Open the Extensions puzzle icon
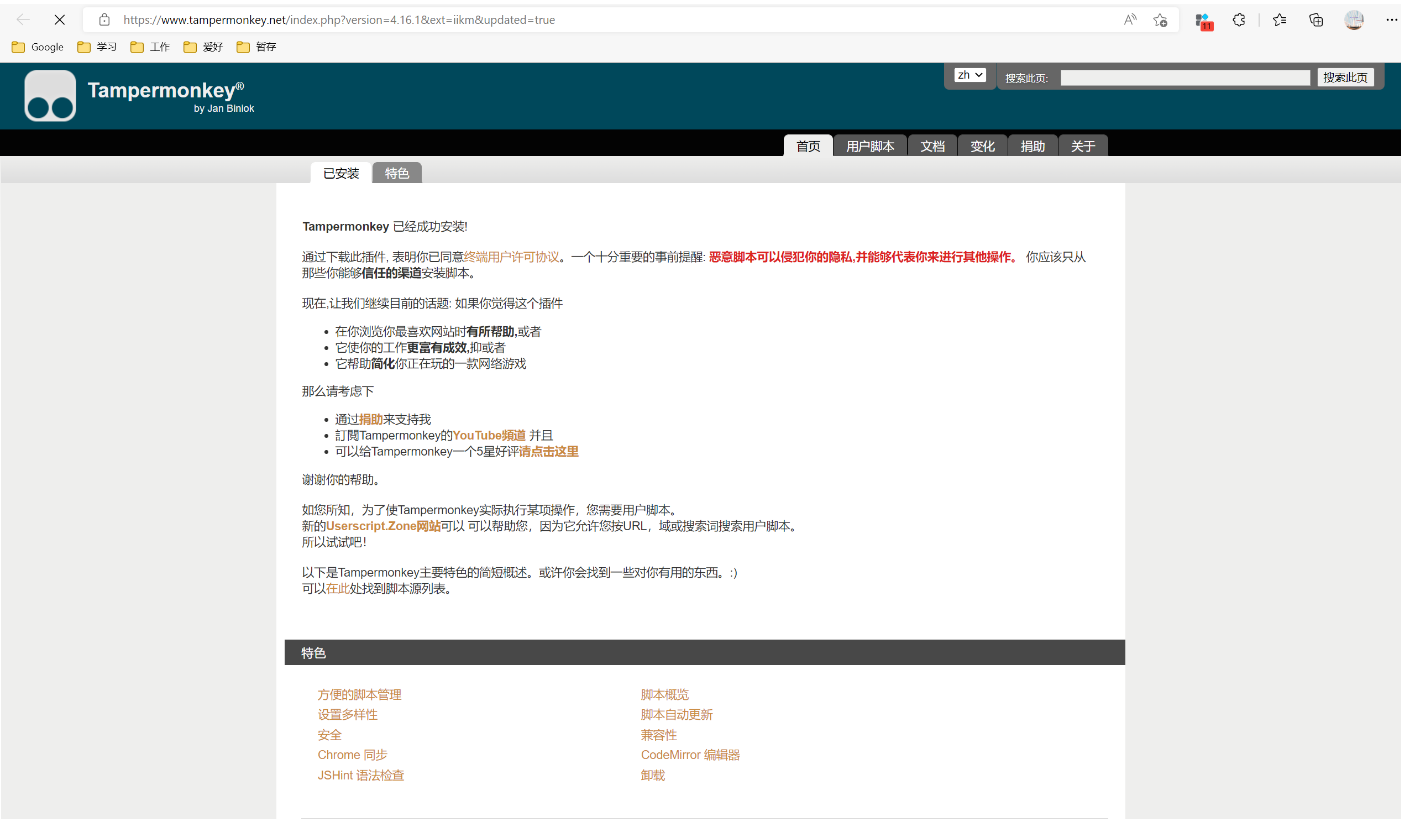Viewport: 1401px width, 819px height. 1239,19
